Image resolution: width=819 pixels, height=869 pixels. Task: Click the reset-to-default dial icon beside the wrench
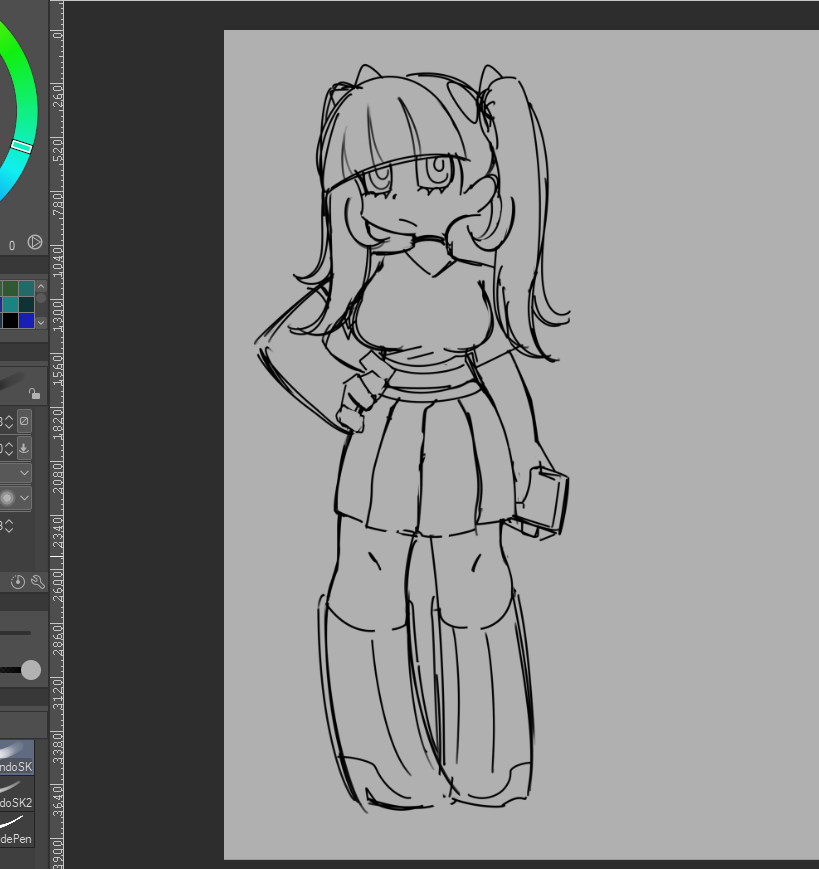pyautogui.click(x=18, y=582)
